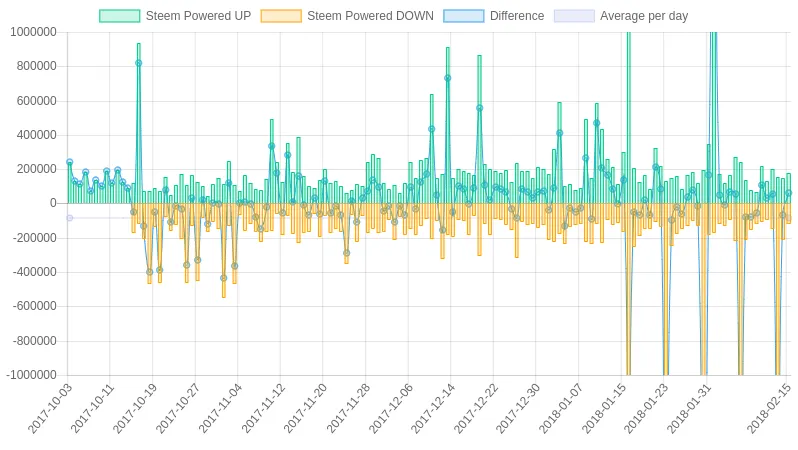Image resolution: width=798 pixels, height=450 pixels.
Task: Click the 1000000 y-axis label
Action: (x=33, y=32)
